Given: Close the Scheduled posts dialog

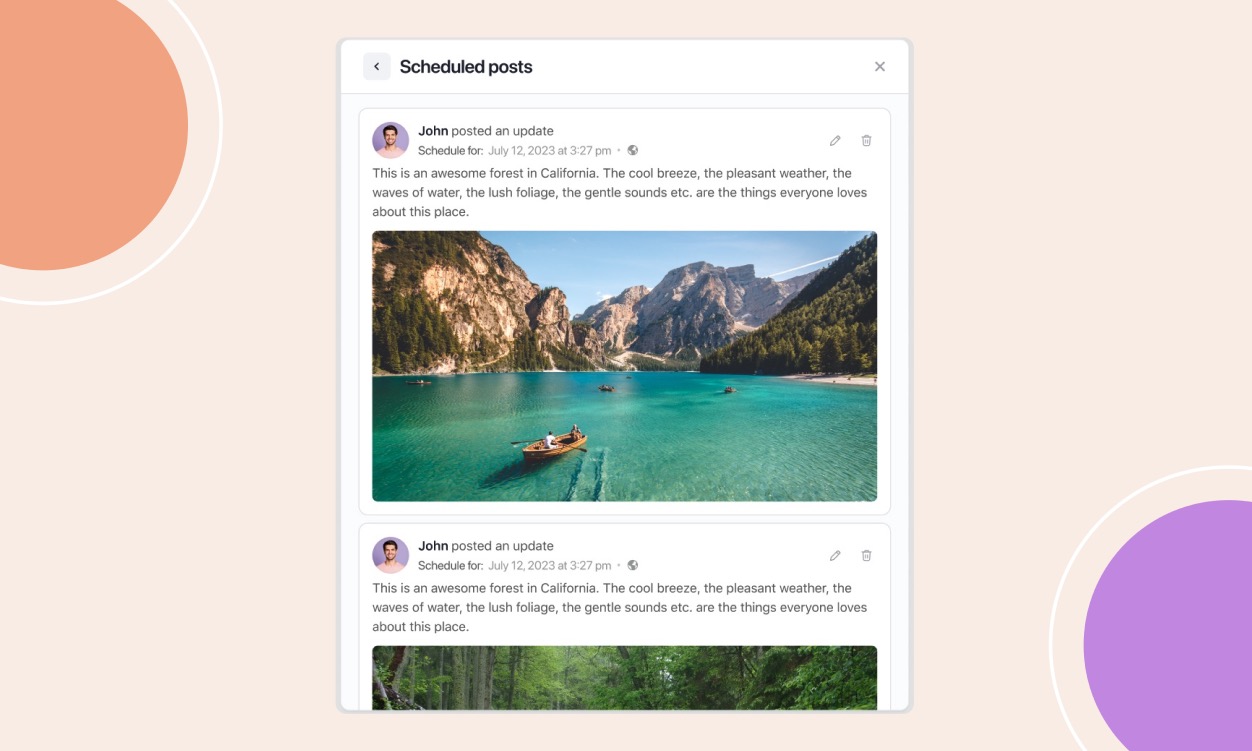Looking at the screenshot, I should point(880,67).
